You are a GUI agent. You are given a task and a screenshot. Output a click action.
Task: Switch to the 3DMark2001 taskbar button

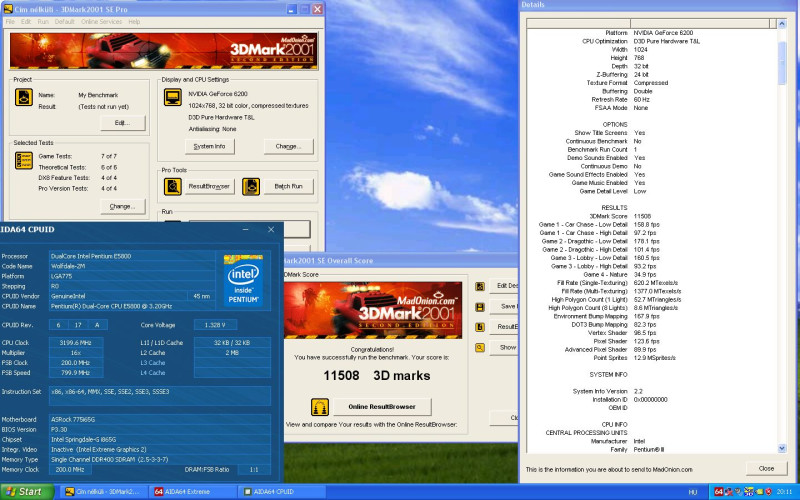click(104, 492)
